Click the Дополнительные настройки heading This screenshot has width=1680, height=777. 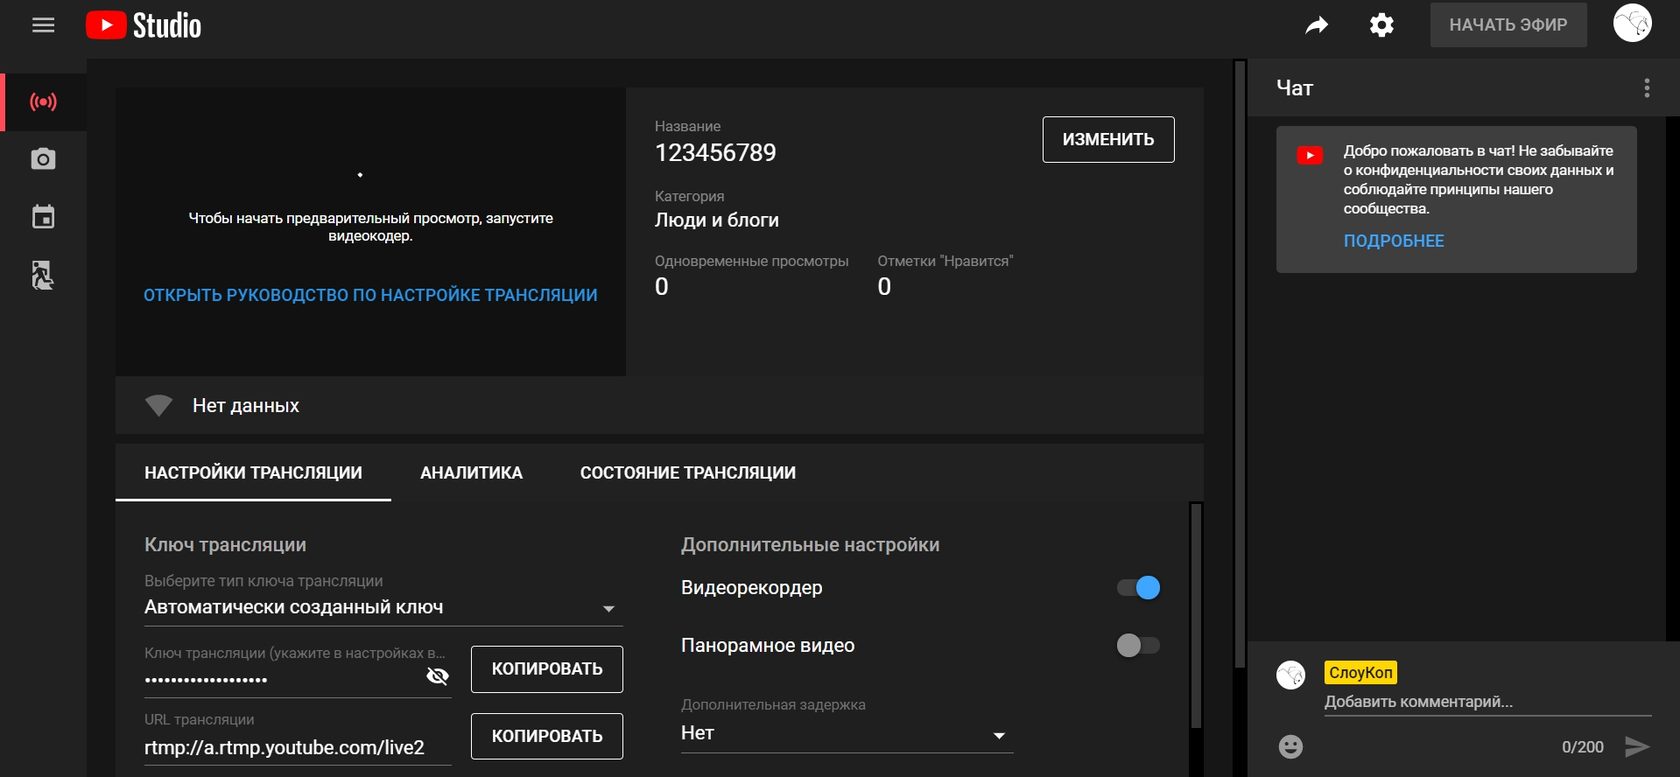pyautogui.click(x=810, y=545)
